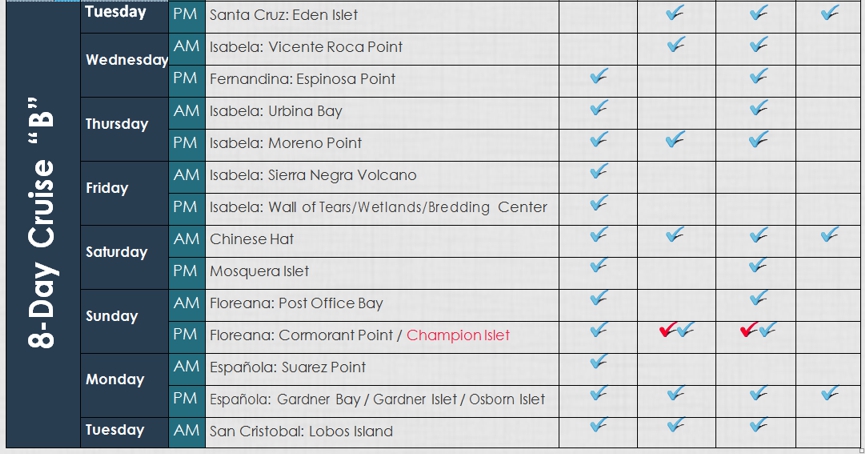Screen dimensions: 865x454
Task: Select the red Champion Islet text
Action: tap(458, 335)
